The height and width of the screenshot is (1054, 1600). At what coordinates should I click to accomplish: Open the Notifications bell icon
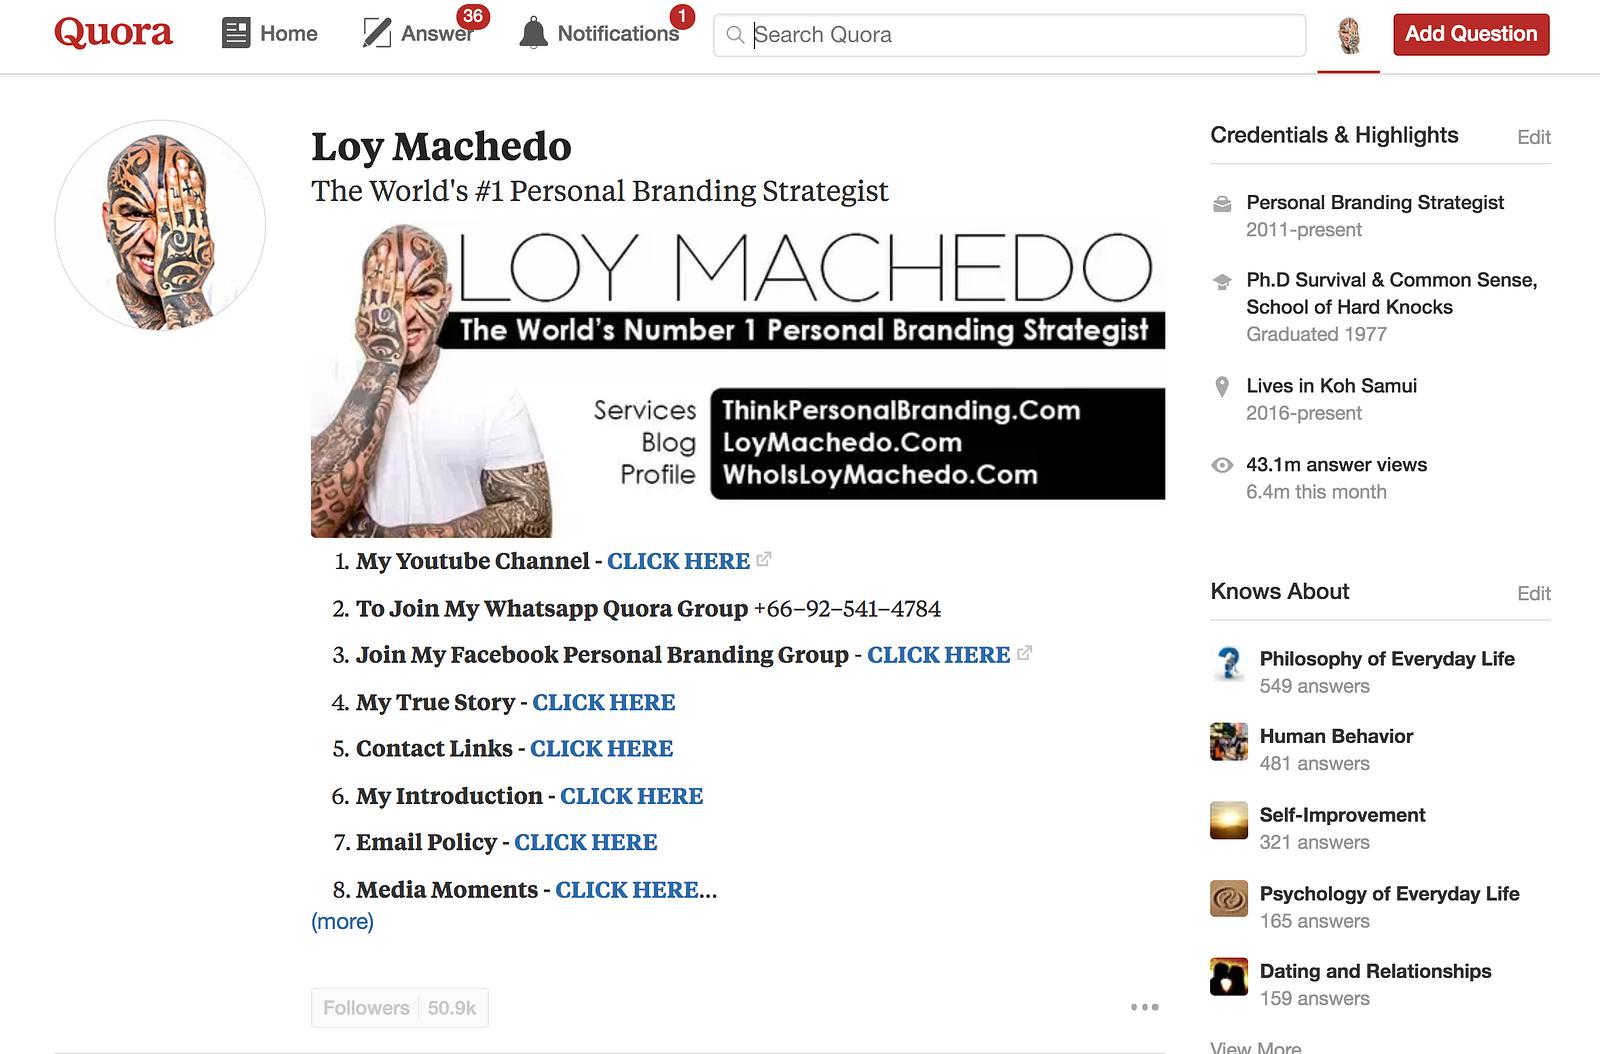click(x=534, y=33)
